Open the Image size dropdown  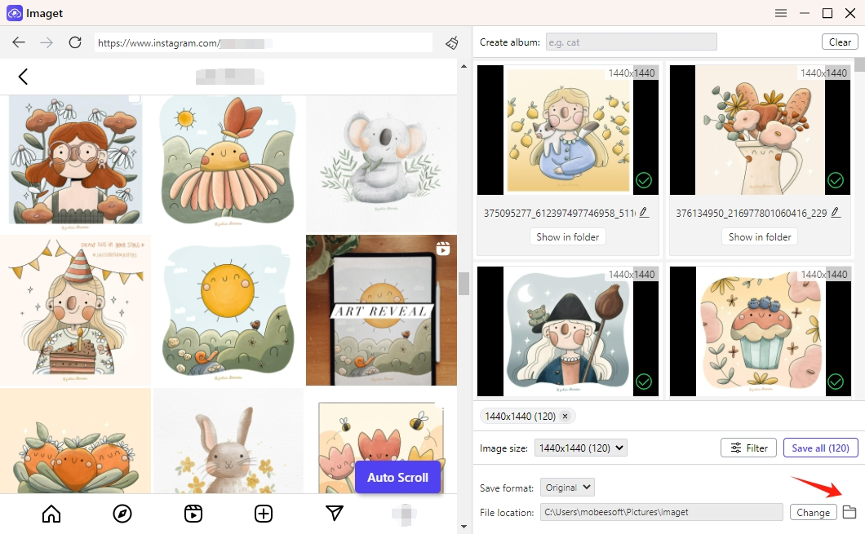click(580, 448)
